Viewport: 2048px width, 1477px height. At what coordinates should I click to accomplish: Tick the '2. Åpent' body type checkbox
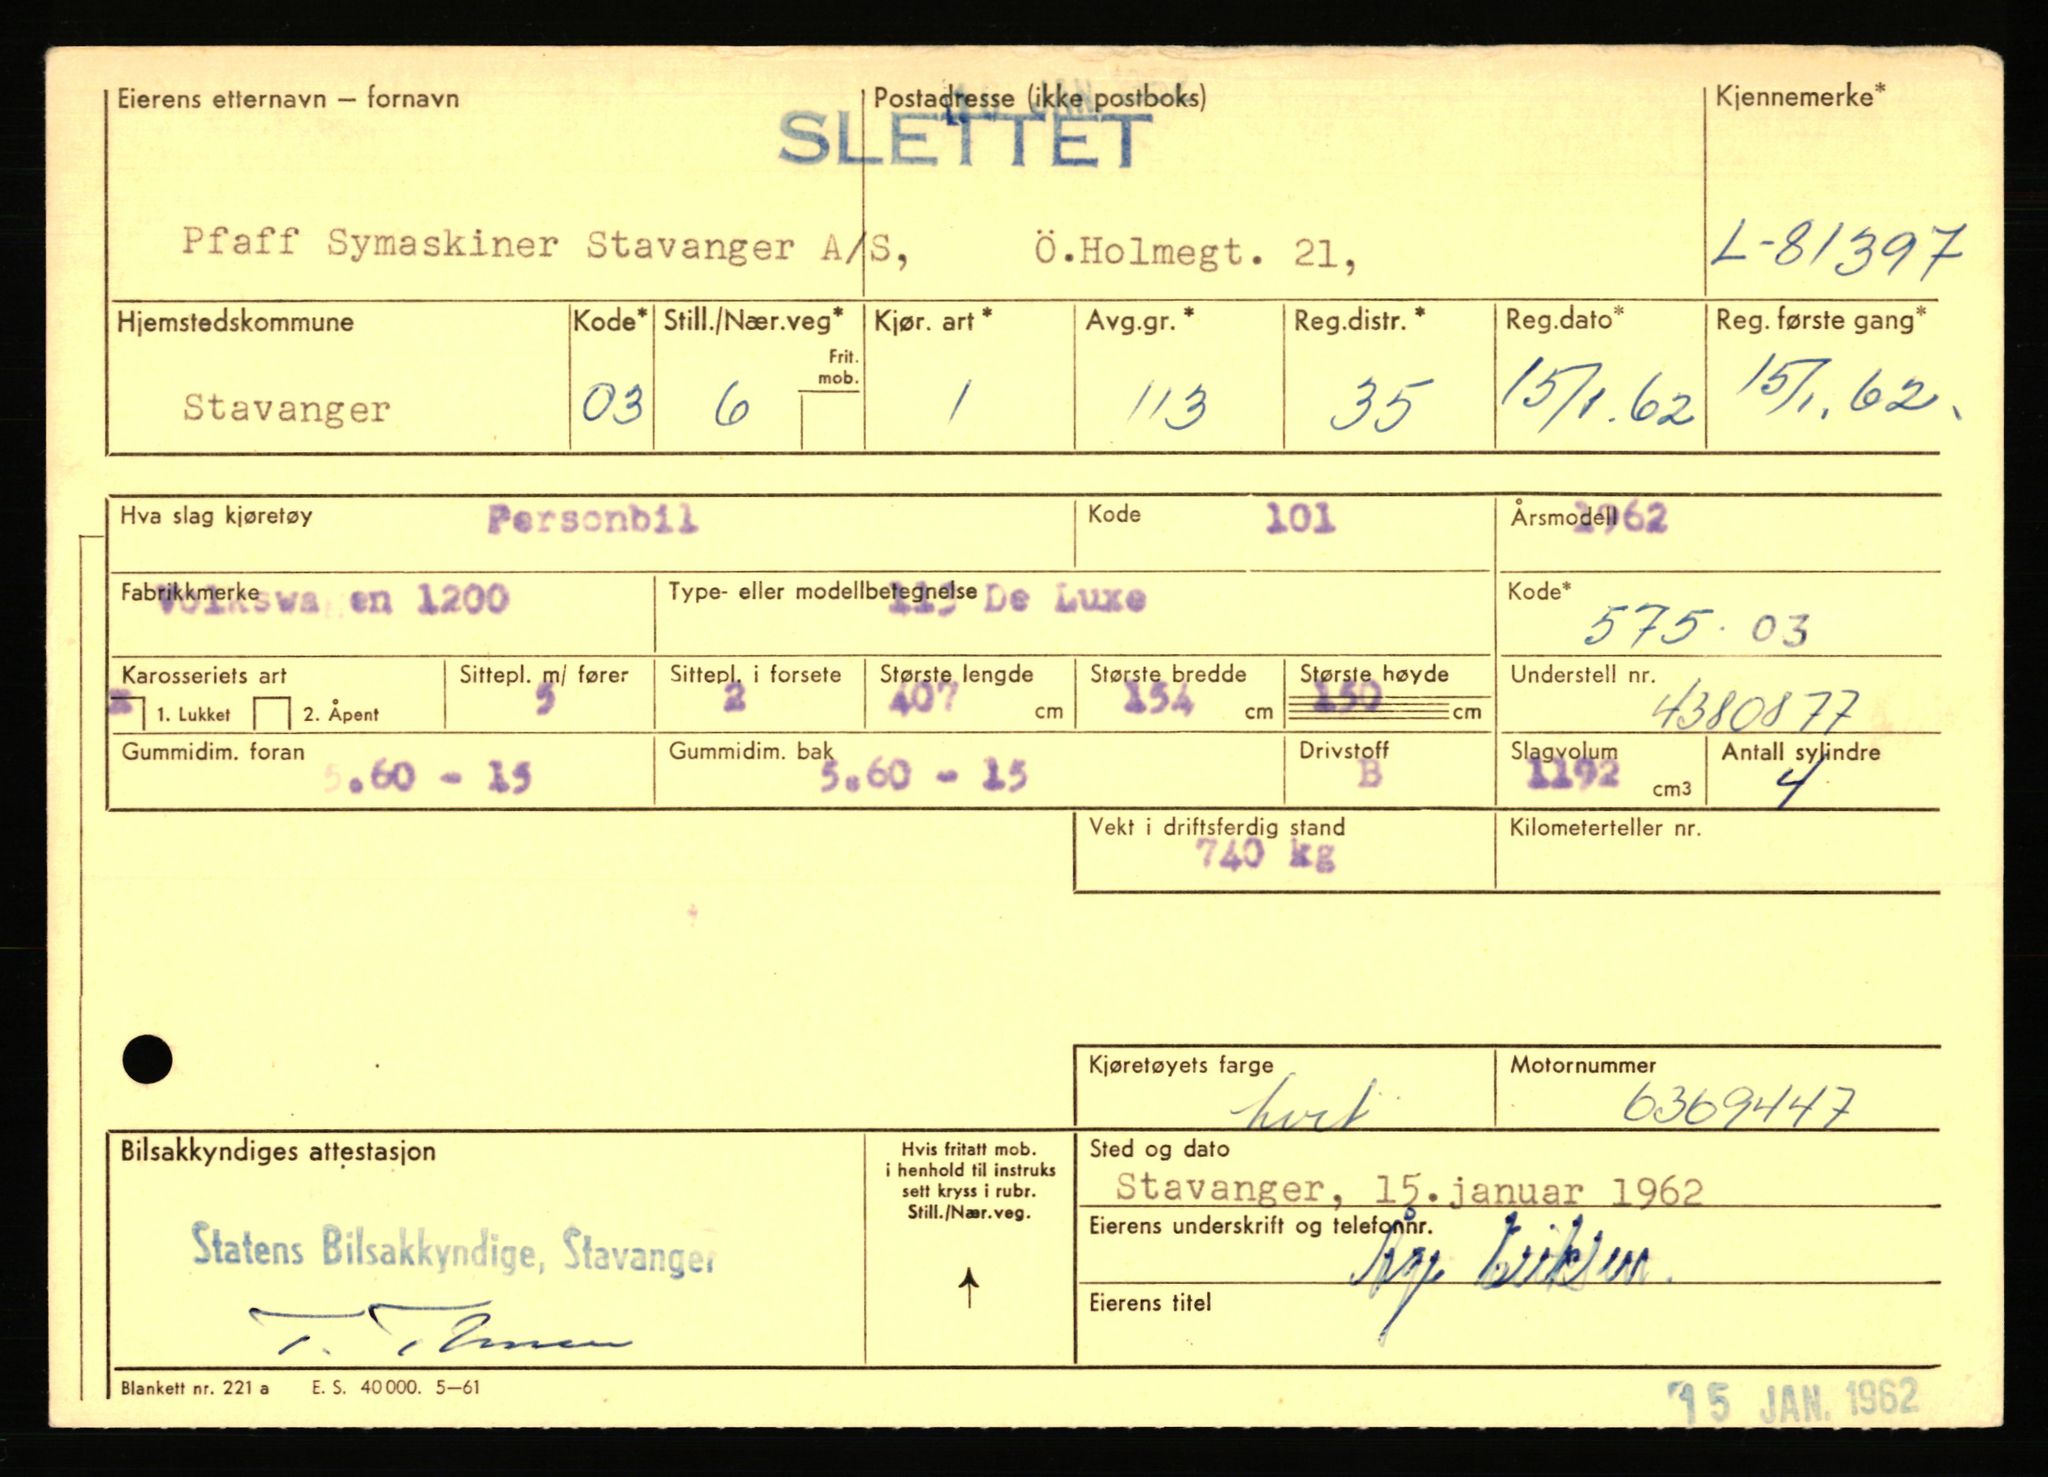pyautogui.click(x=271, y=713)
